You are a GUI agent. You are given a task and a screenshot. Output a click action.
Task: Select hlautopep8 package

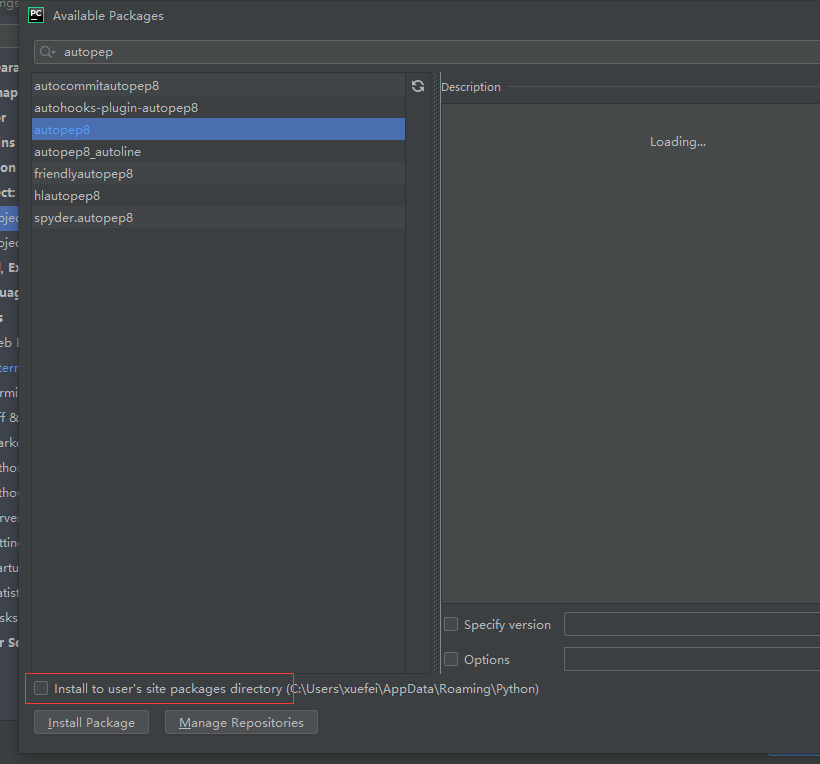[219, 196]
